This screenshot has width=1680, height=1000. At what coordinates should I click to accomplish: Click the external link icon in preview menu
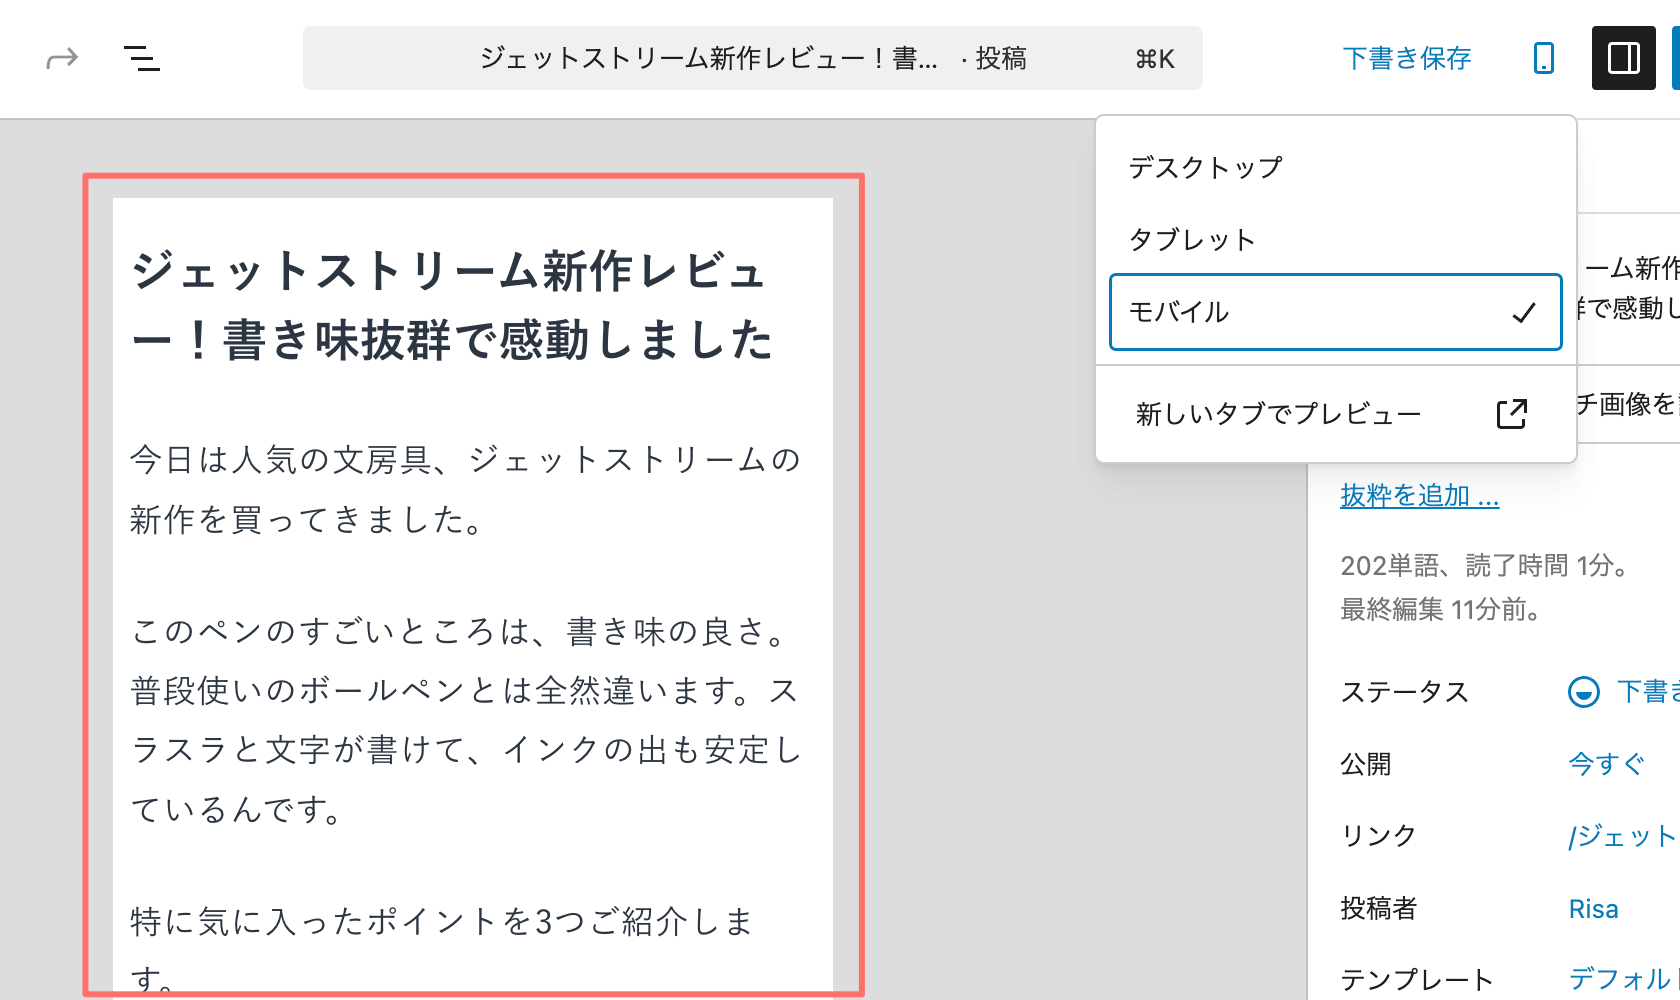click(1512, 414)
